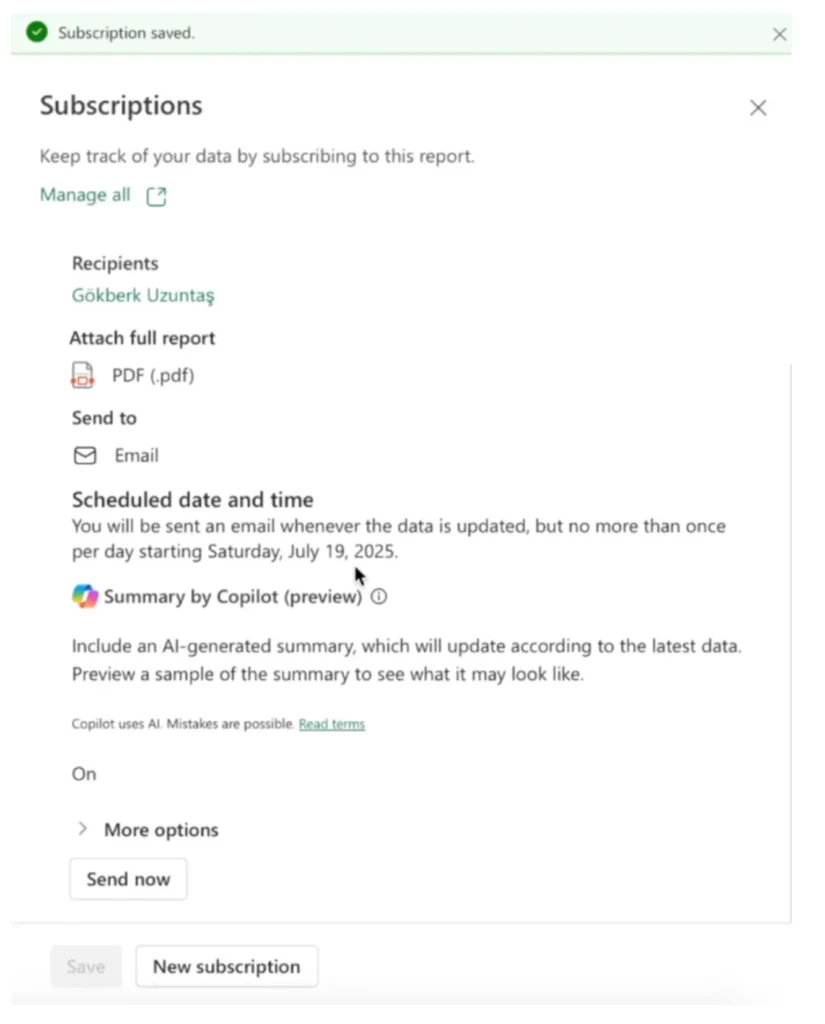Close the Subscriptions panel
Image resolution: width=825 pixels, height=1024 pixels.
point(758,108)
